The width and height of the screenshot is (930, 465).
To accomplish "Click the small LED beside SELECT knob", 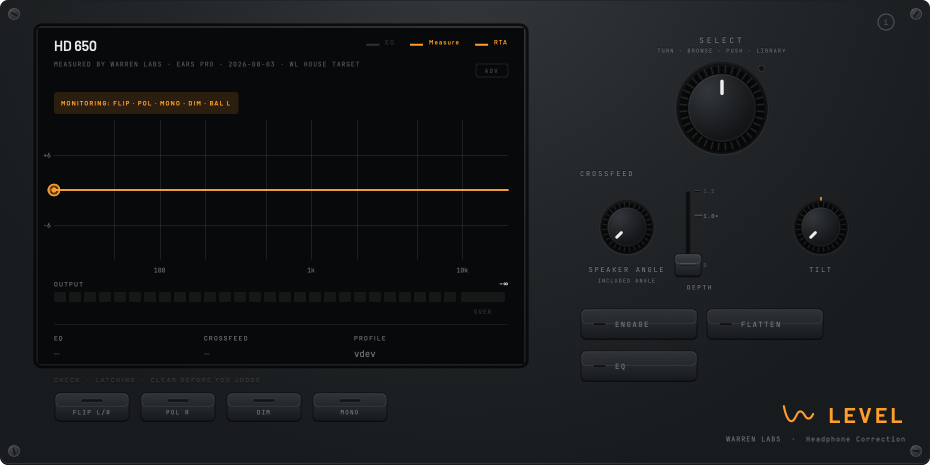I will (x=762, y=68).
